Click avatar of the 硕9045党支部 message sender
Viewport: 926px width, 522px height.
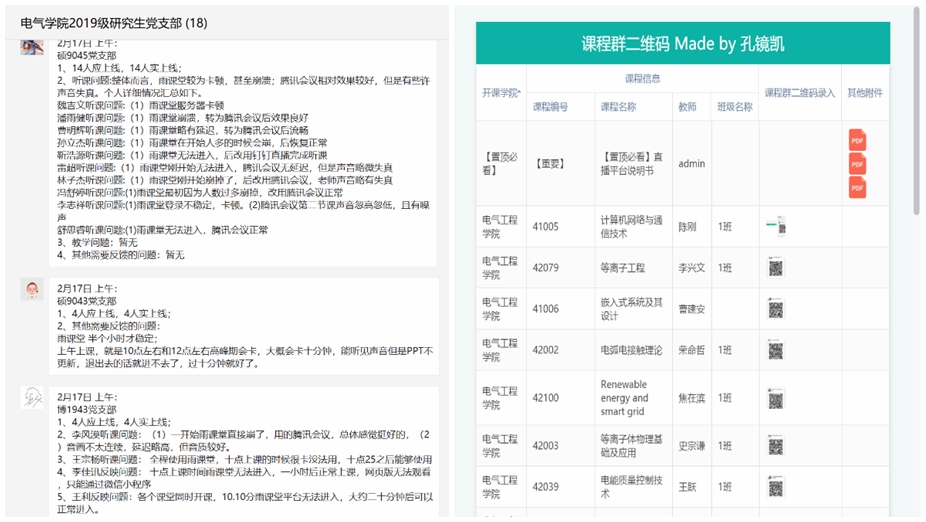coord(32,47)
